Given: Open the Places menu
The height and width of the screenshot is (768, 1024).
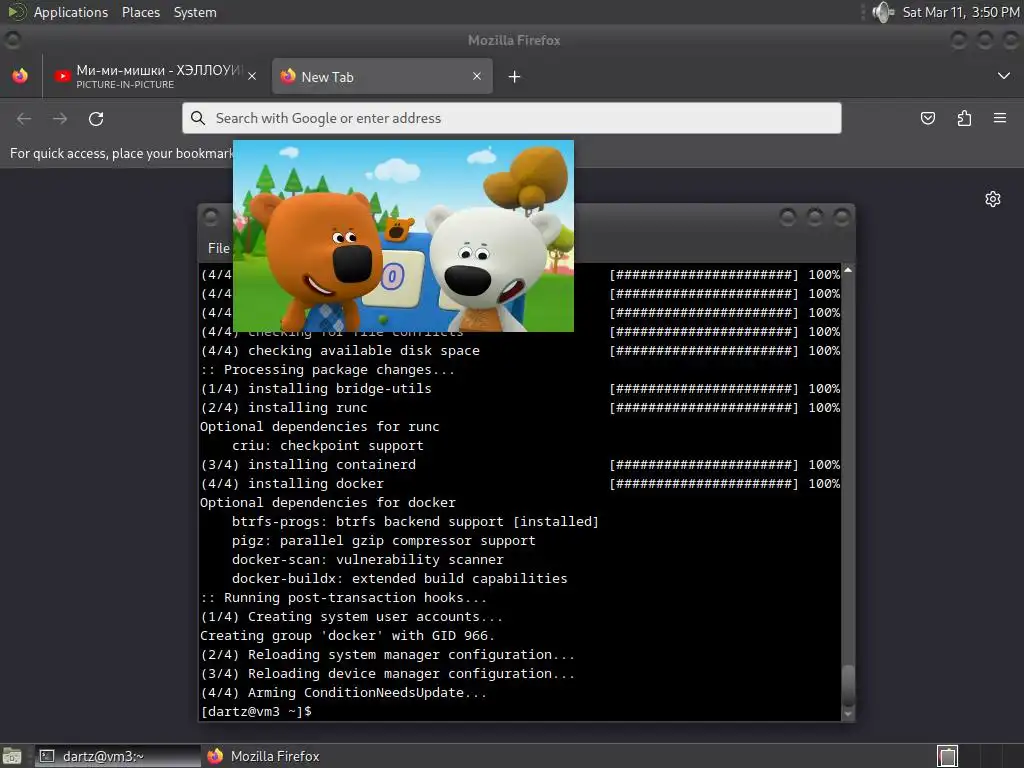Looking at the screenshot, I should [x=141, y=12].
